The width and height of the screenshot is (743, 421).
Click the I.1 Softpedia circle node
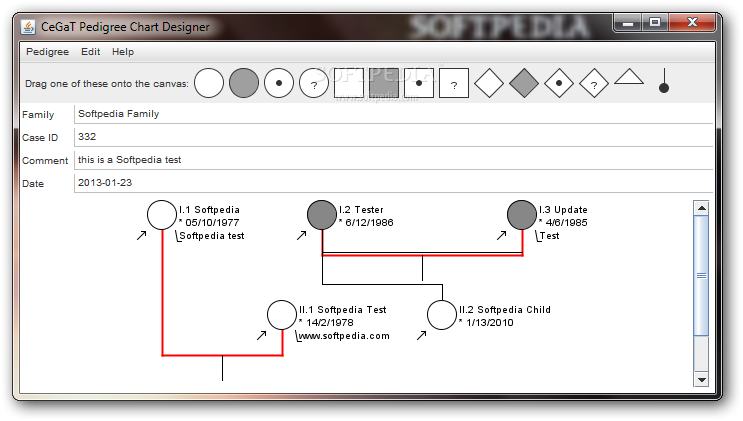(162, 215)
